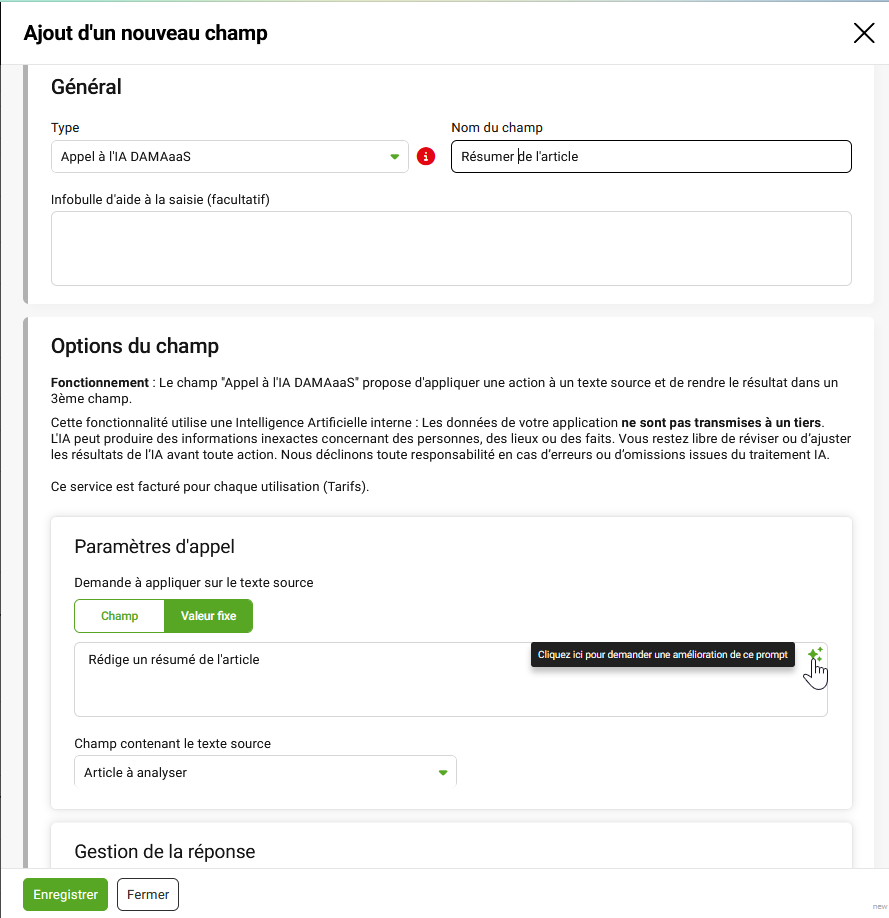Click into the 'Infobulle d'aide à la saisie' textarea
Screen dimensions: 889x918
point(451,248)
